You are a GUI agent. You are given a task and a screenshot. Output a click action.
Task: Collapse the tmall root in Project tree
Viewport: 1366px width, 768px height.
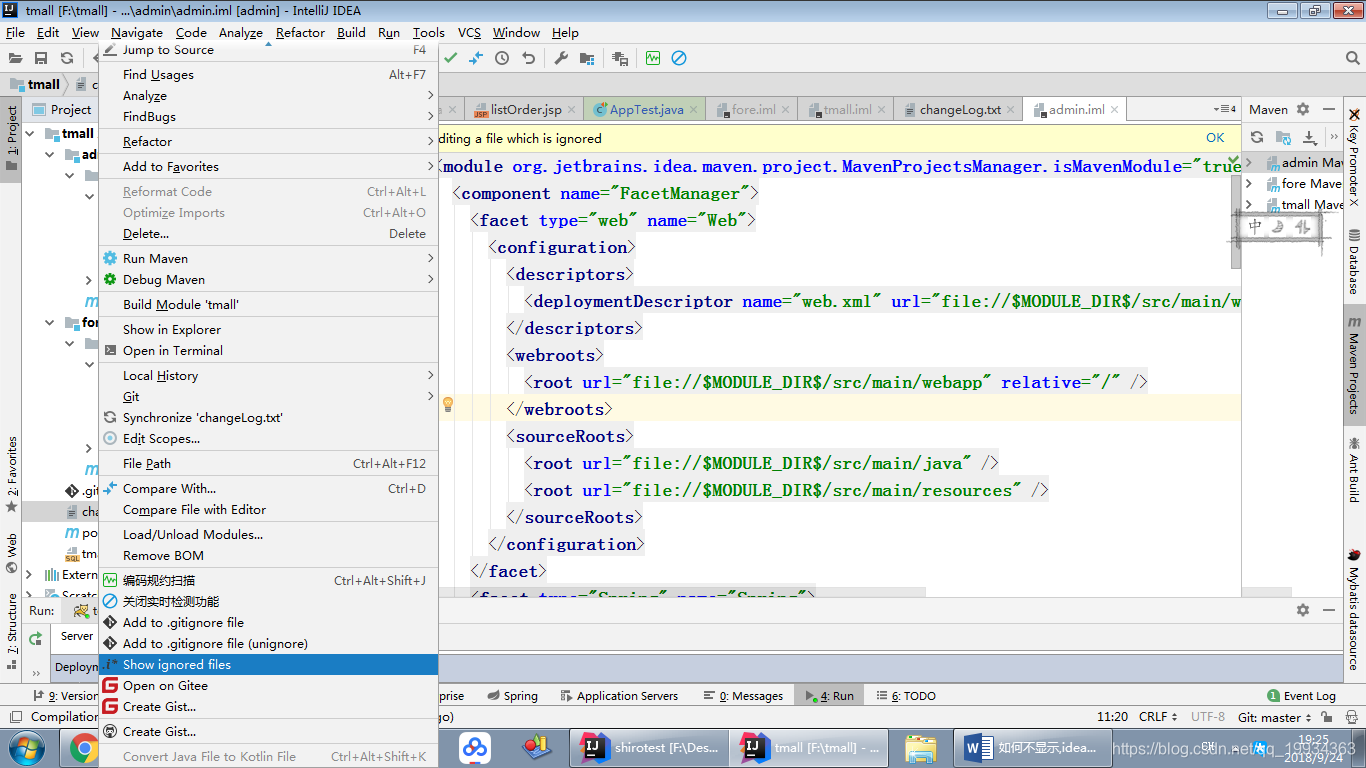(29, 133)
